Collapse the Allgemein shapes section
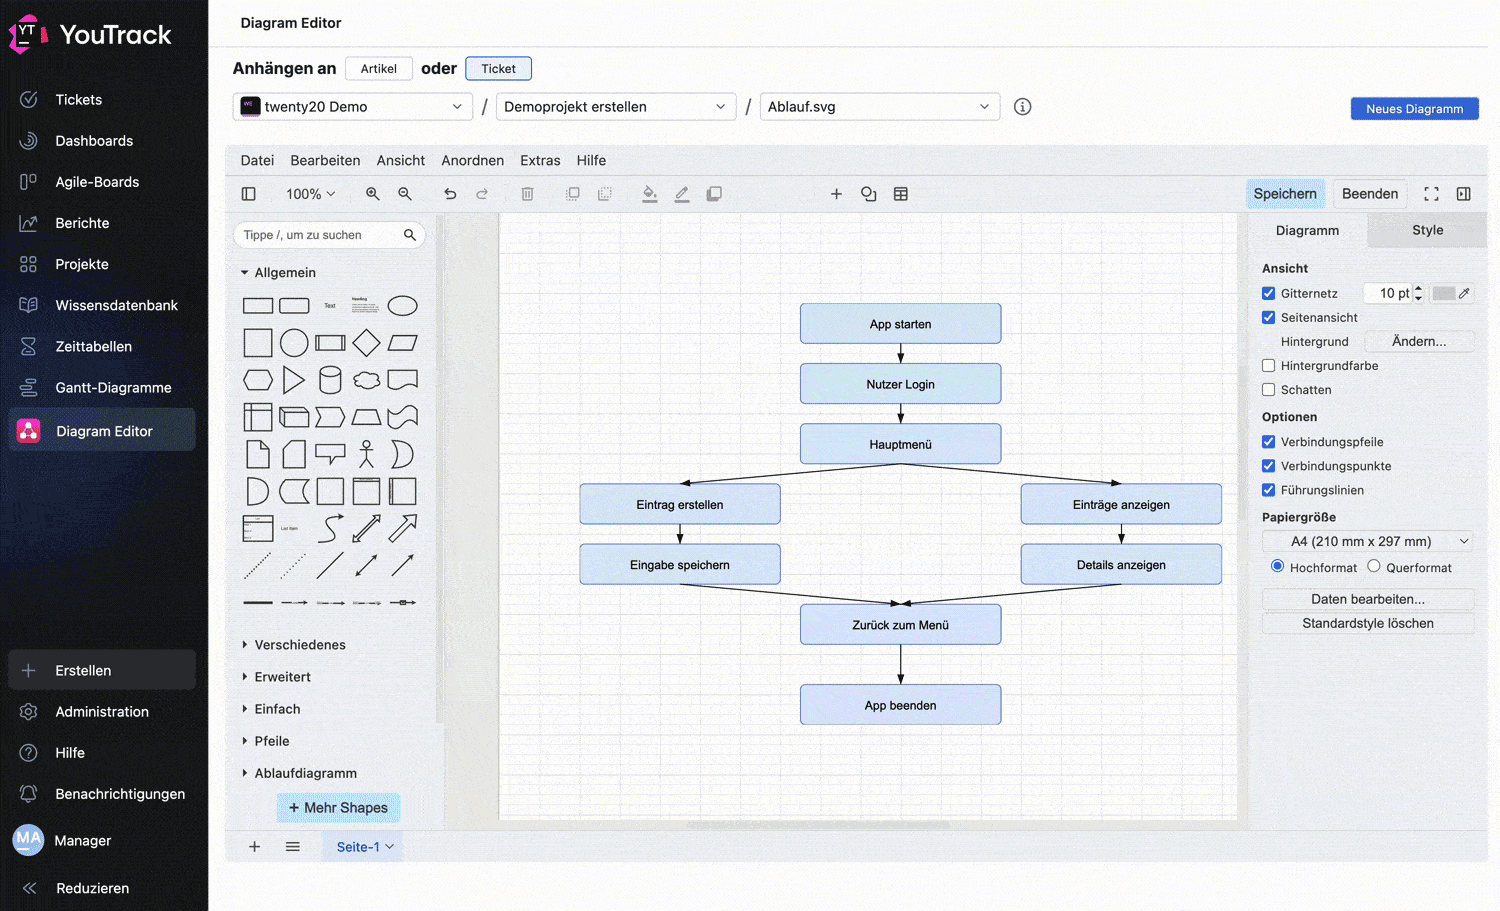This screenshot has width=1500, height=911. pyautogui.click(x=279, y=272)
